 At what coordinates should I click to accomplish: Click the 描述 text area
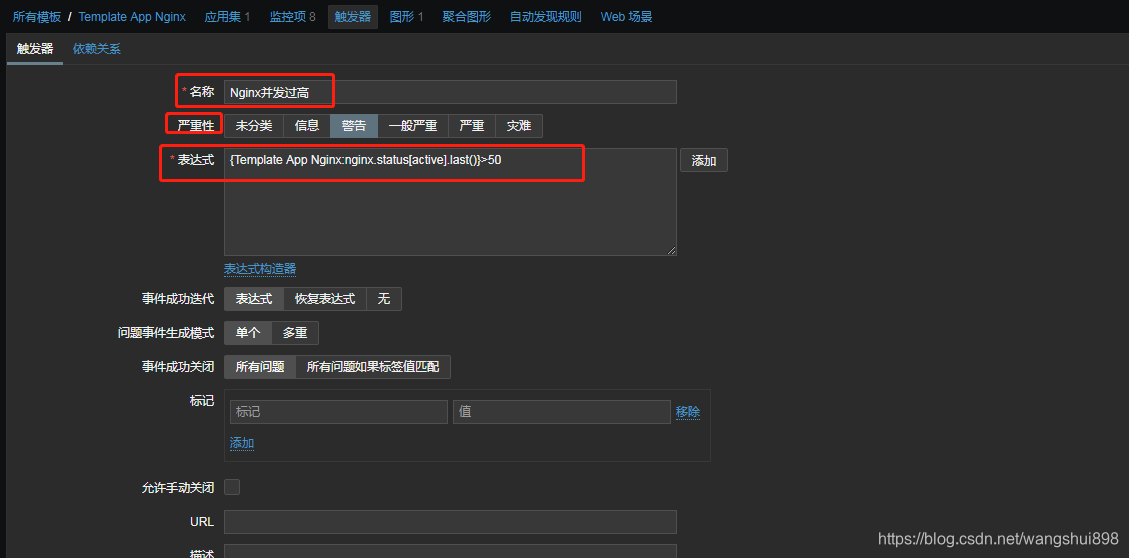point(450,552)
